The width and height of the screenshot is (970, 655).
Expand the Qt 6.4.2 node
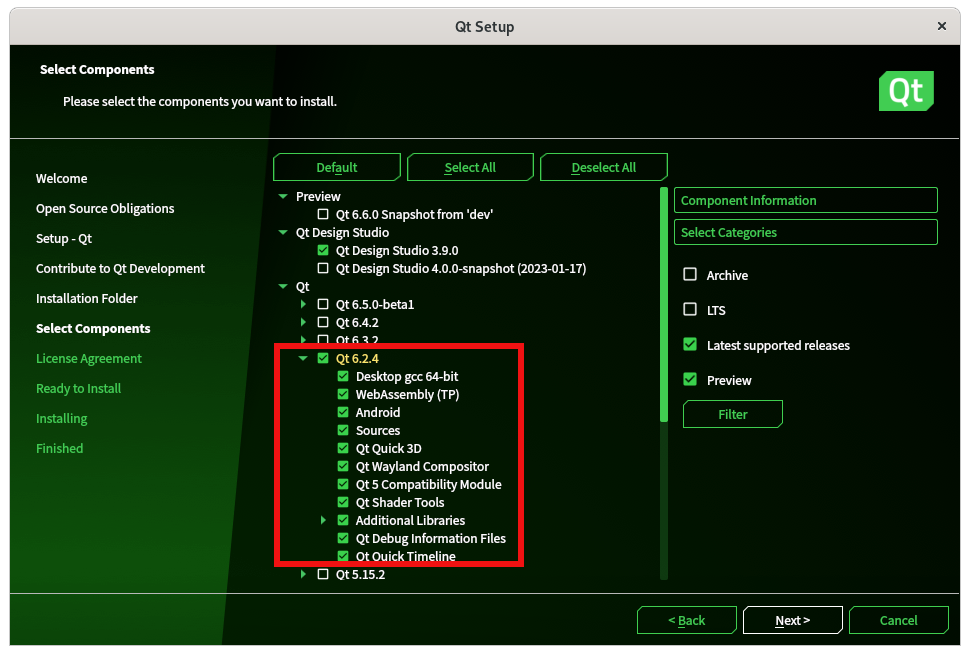tap(303, 322)
